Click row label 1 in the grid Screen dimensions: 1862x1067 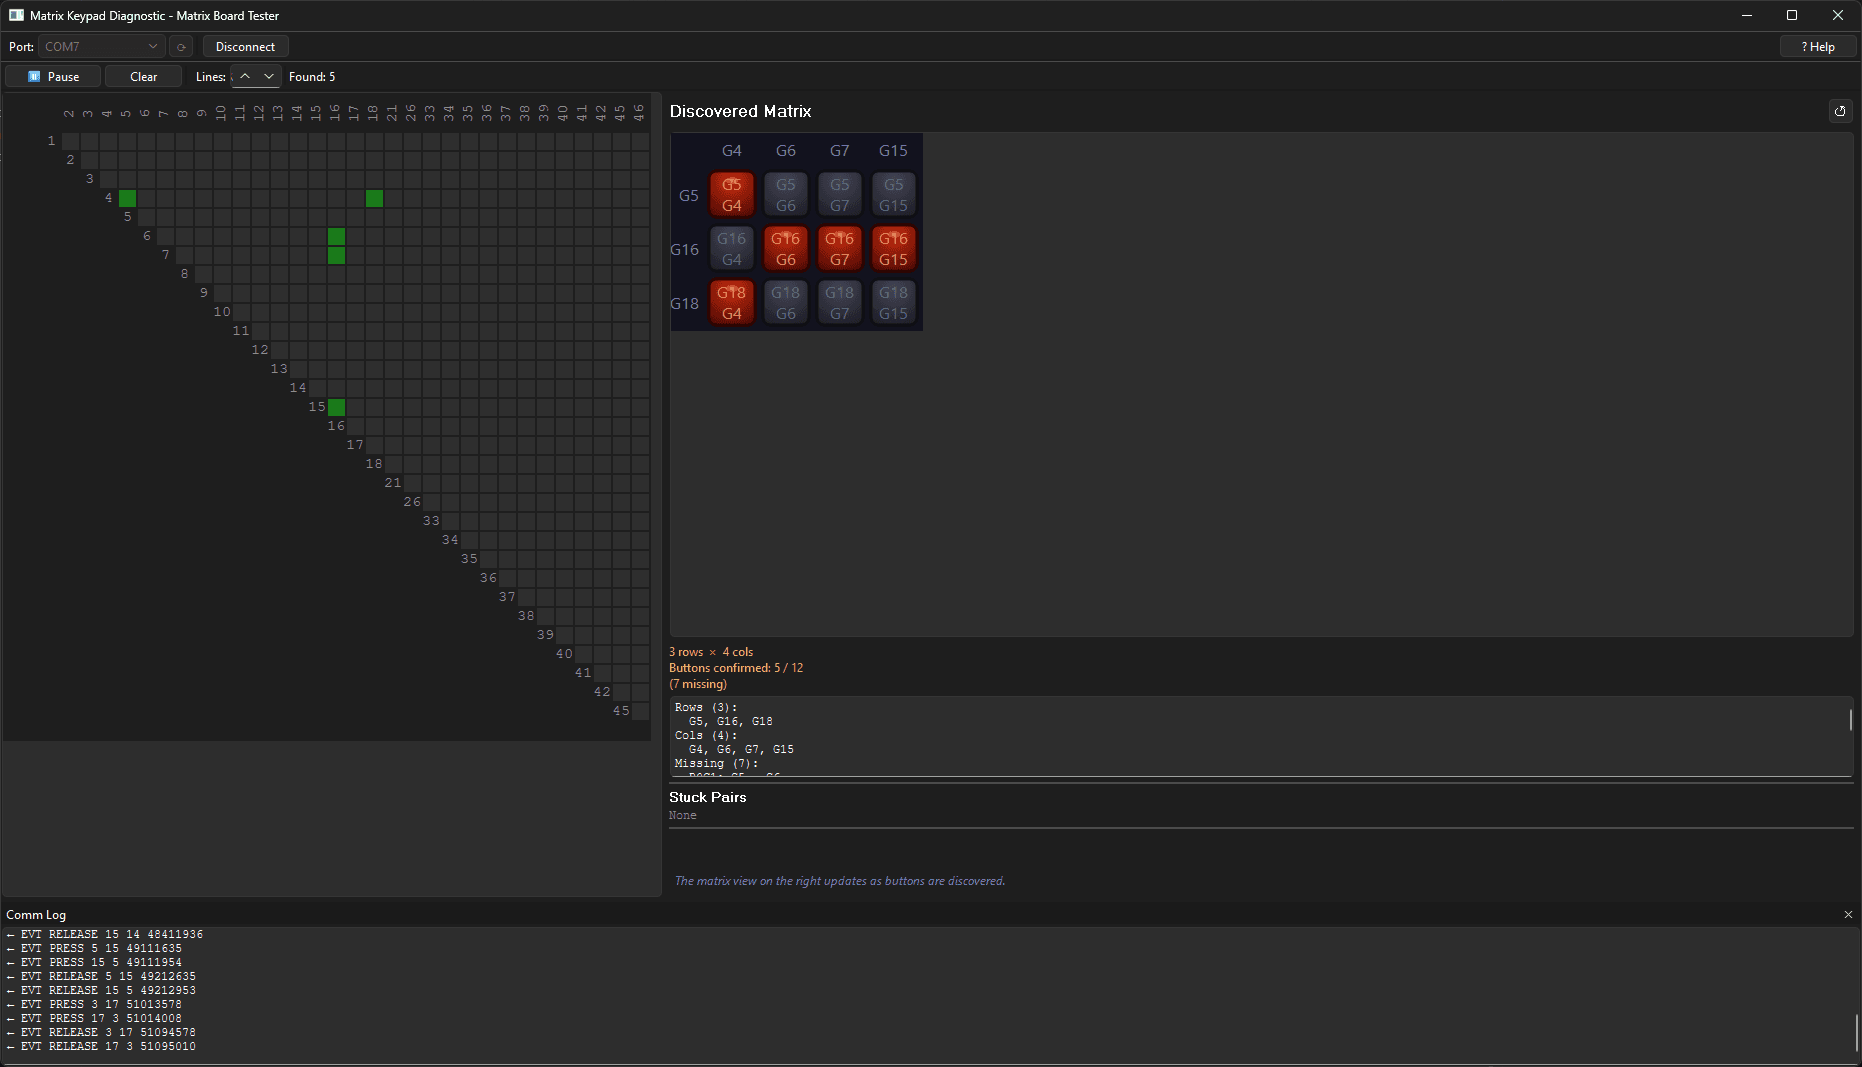[51, 141]
